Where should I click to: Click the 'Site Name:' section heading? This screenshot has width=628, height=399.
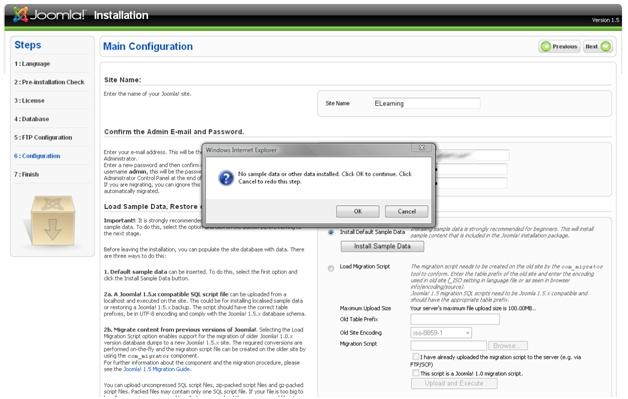(x=123, y=80)
